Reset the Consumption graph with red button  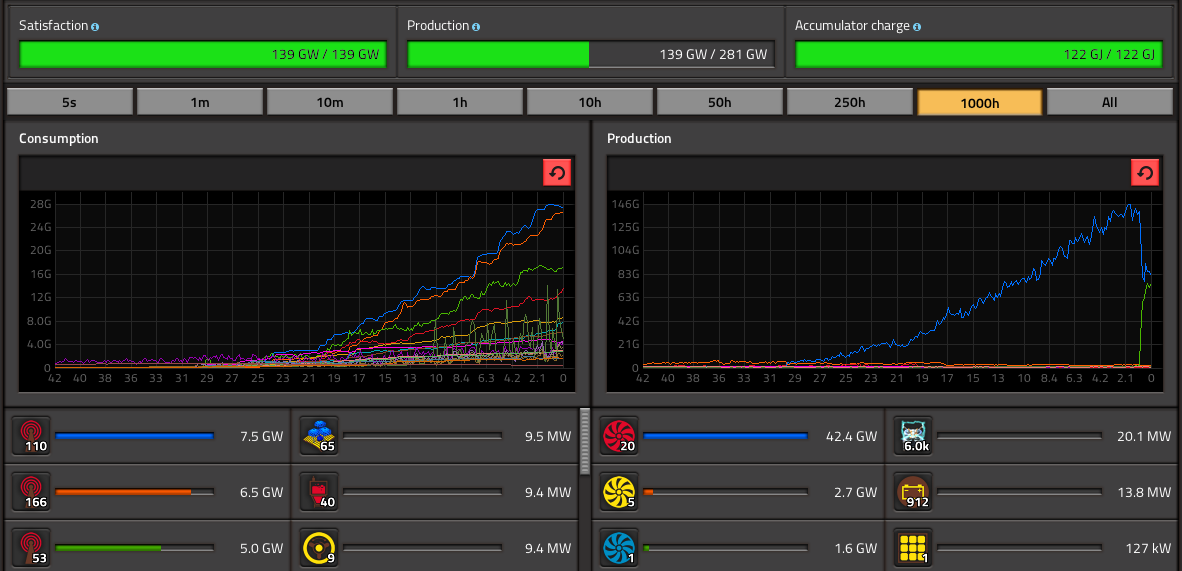pyautogui.click(x=557, y=173)
